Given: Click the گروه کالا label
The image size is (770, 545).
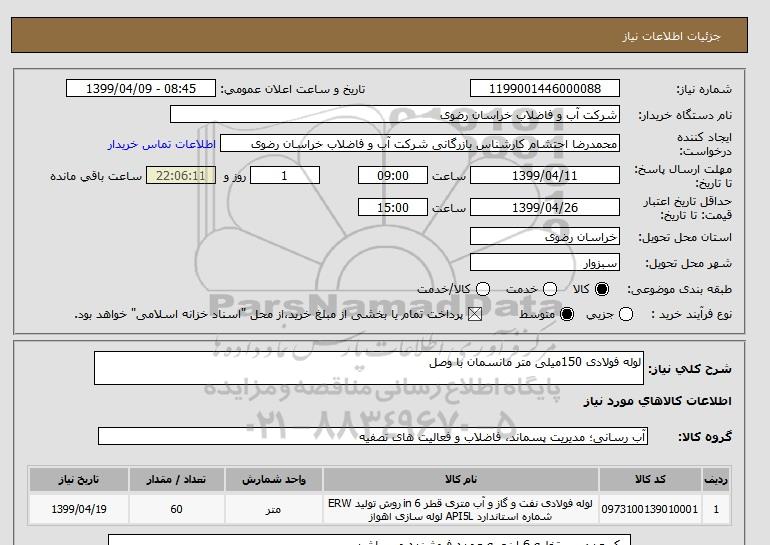Looking at the screenshot, I should pyautogui.click(x=705, y=436).
